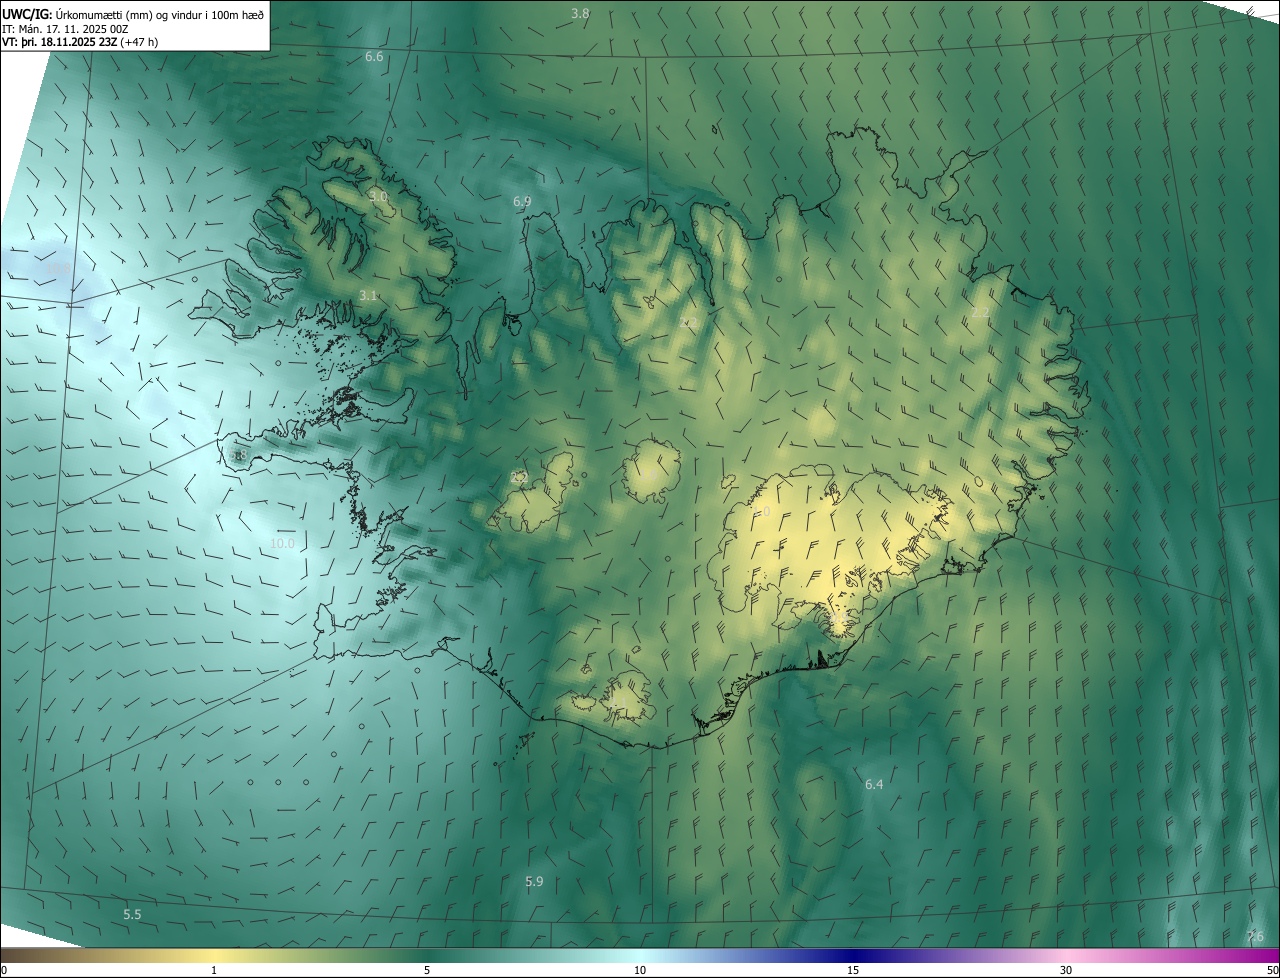Click the "IT: Mán. 17. 11. 2025 00Z" line
Viewport: 1280px width, 978px height.
click(x=65, y=29)
